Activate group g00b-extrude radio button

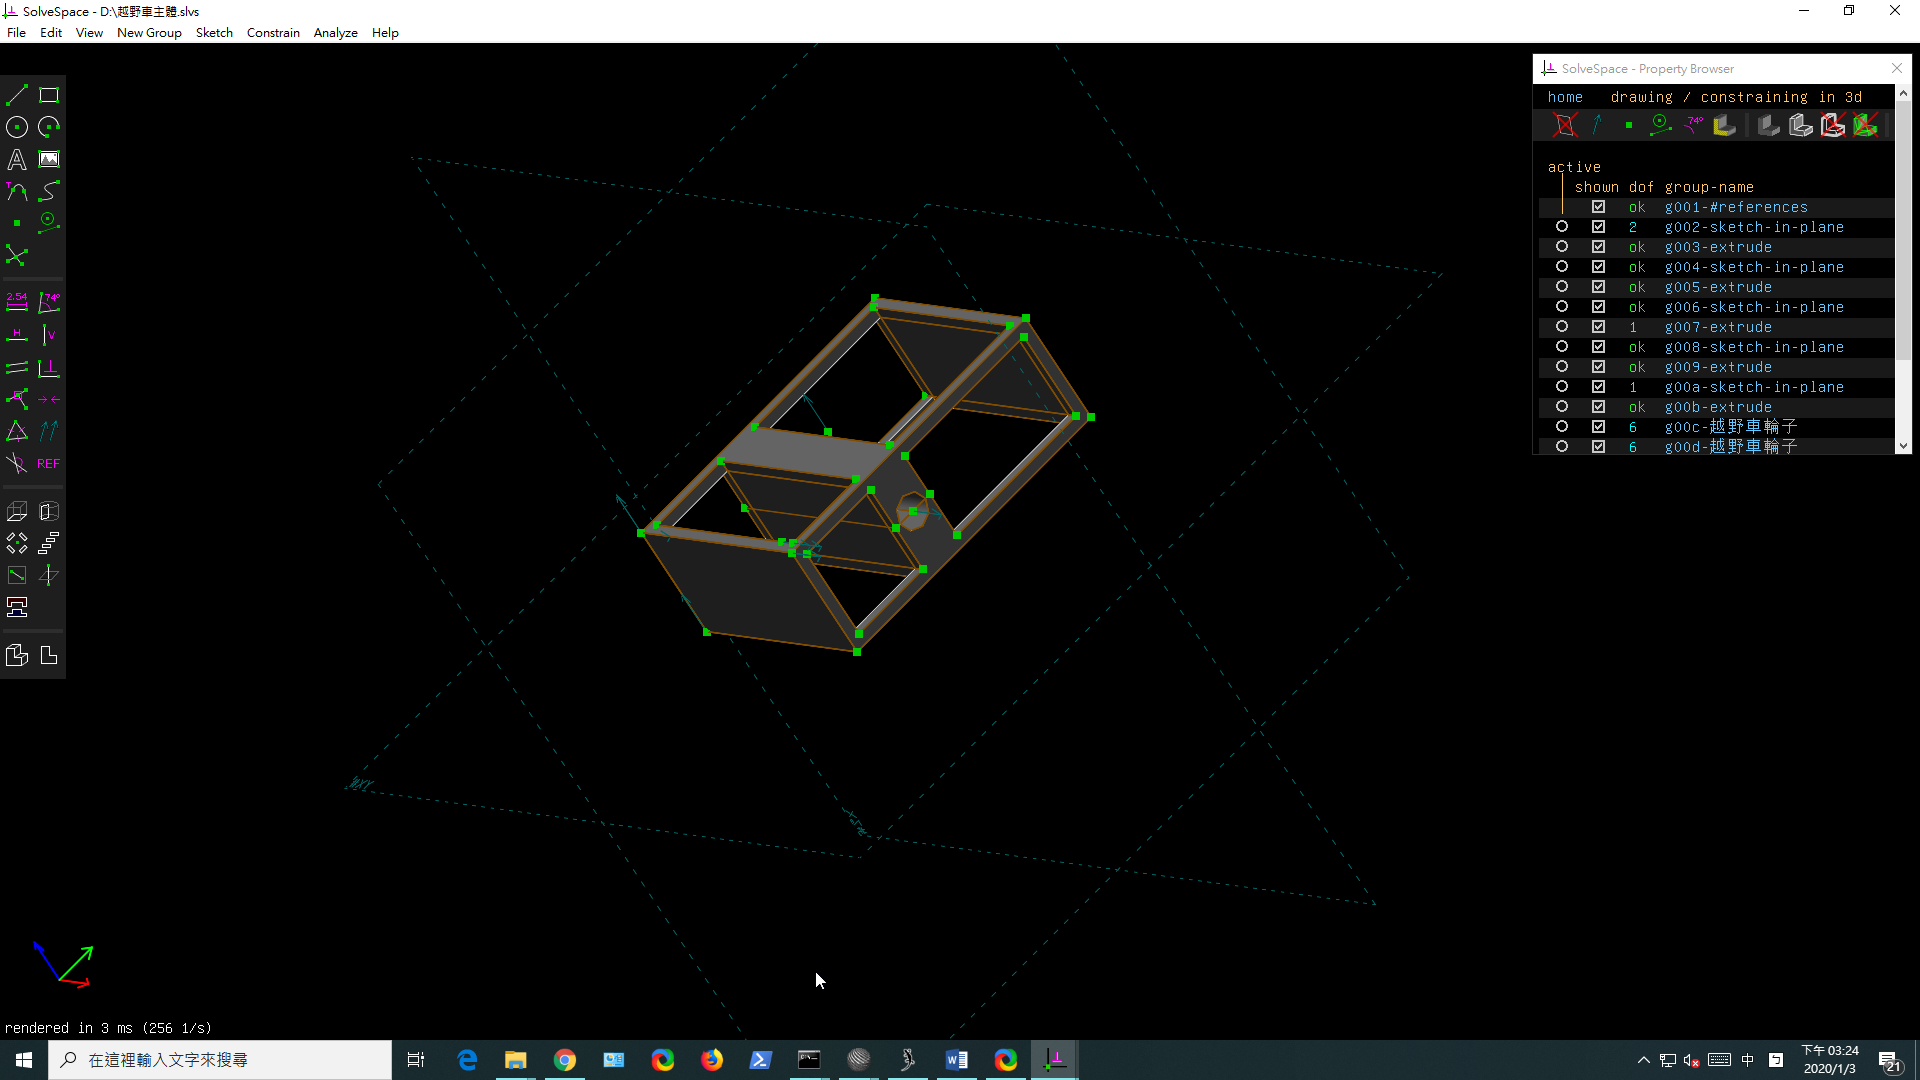pos(1562,407)
